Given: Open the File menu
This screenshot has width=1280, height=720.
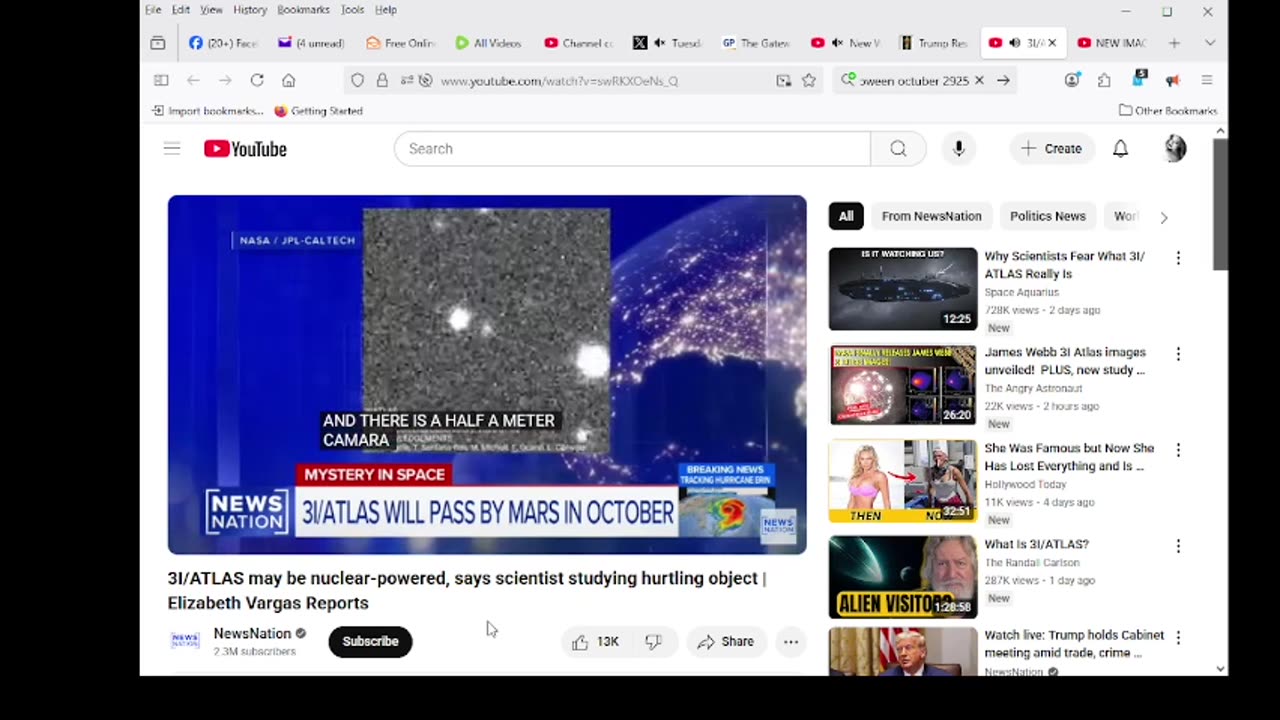Looking at the screenshot, I should (x=153, y=10).
